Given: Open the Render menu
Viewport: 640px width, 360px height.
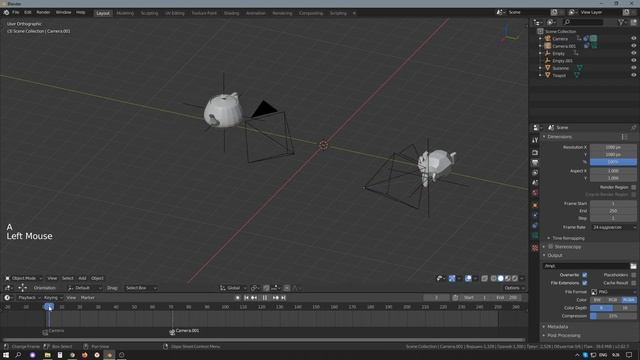Looking at the screenshot, I should click(x=43, y=13).
